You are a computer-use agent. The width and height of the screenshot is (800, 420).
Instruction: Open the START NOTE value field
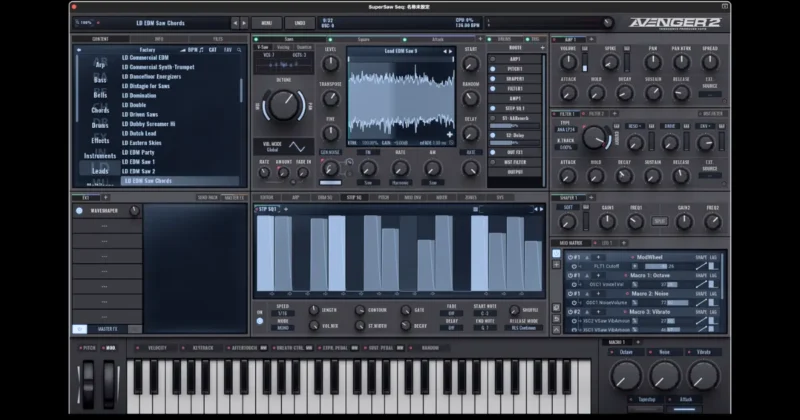click(x=485, y=313)
